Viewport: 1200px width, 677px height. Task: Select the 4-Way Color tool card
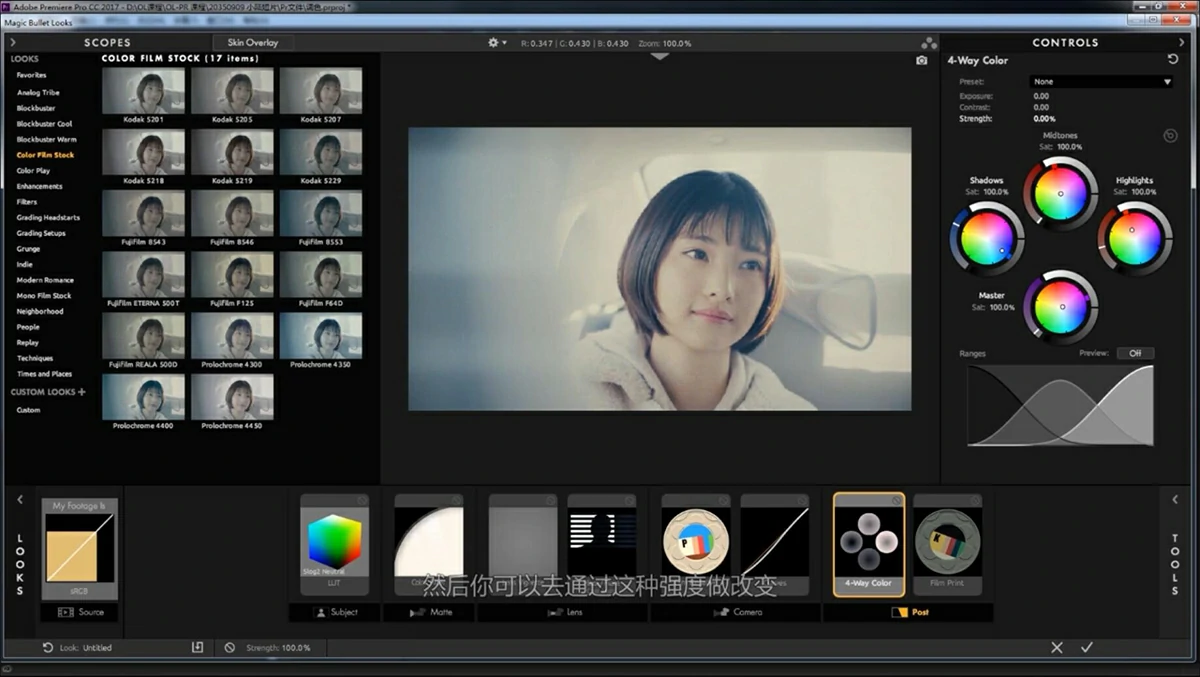(x=869, y=545)
